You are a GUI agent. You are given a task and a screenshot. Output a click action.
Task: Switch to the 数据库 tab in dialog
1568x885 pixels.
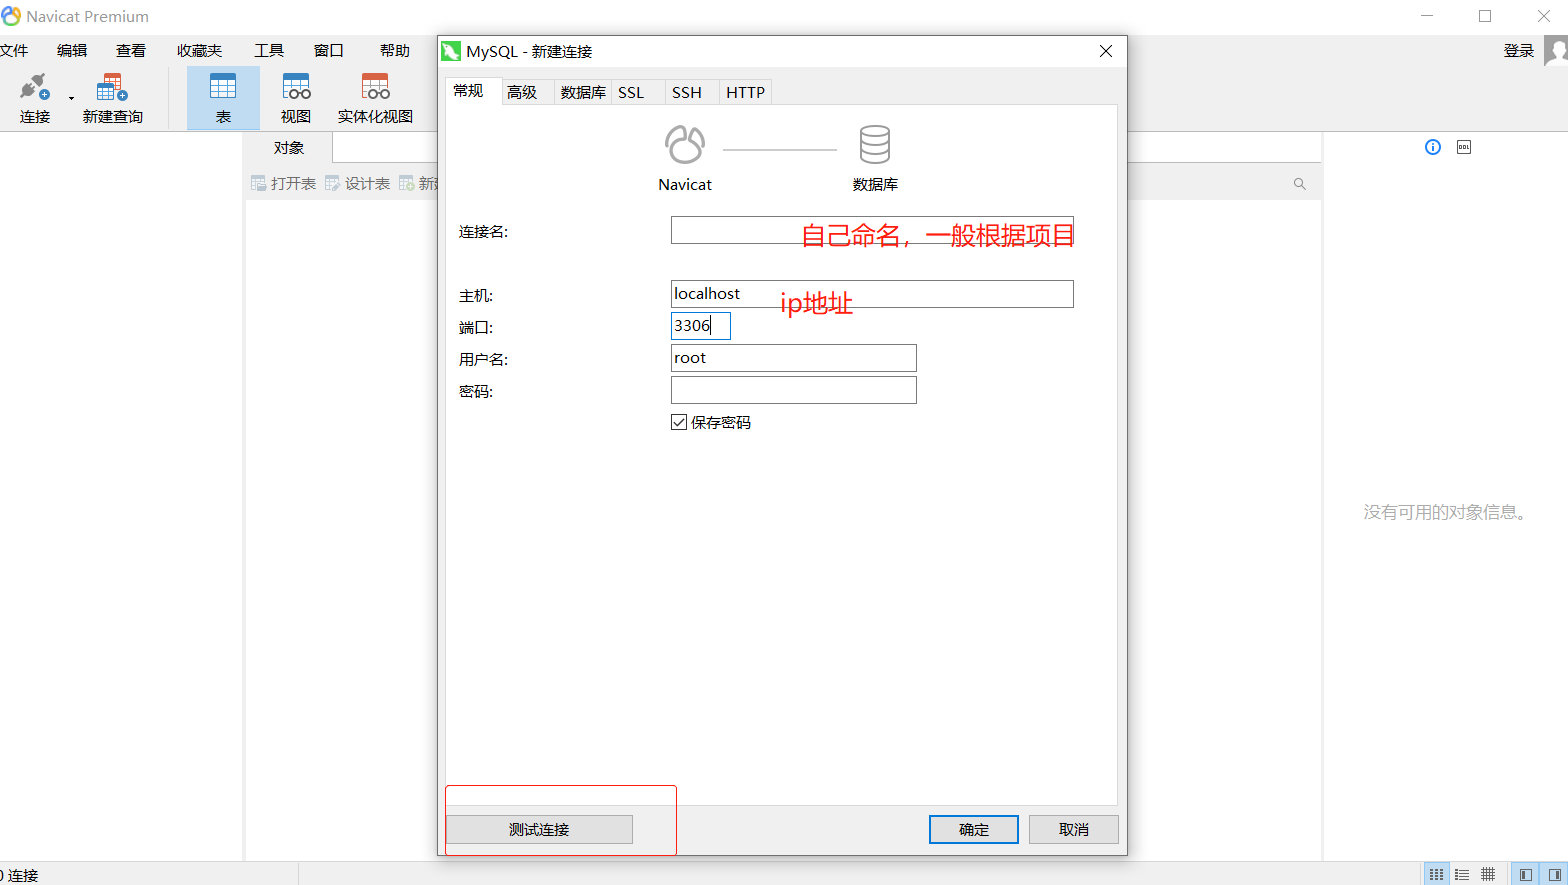[x=583, y=92]
